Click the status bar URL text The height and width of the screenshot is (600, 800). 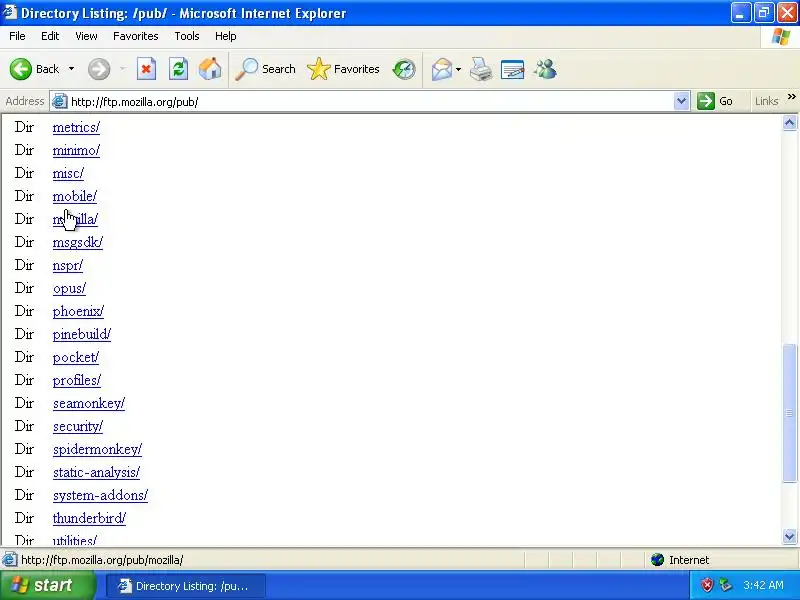(x=102, y=560)
